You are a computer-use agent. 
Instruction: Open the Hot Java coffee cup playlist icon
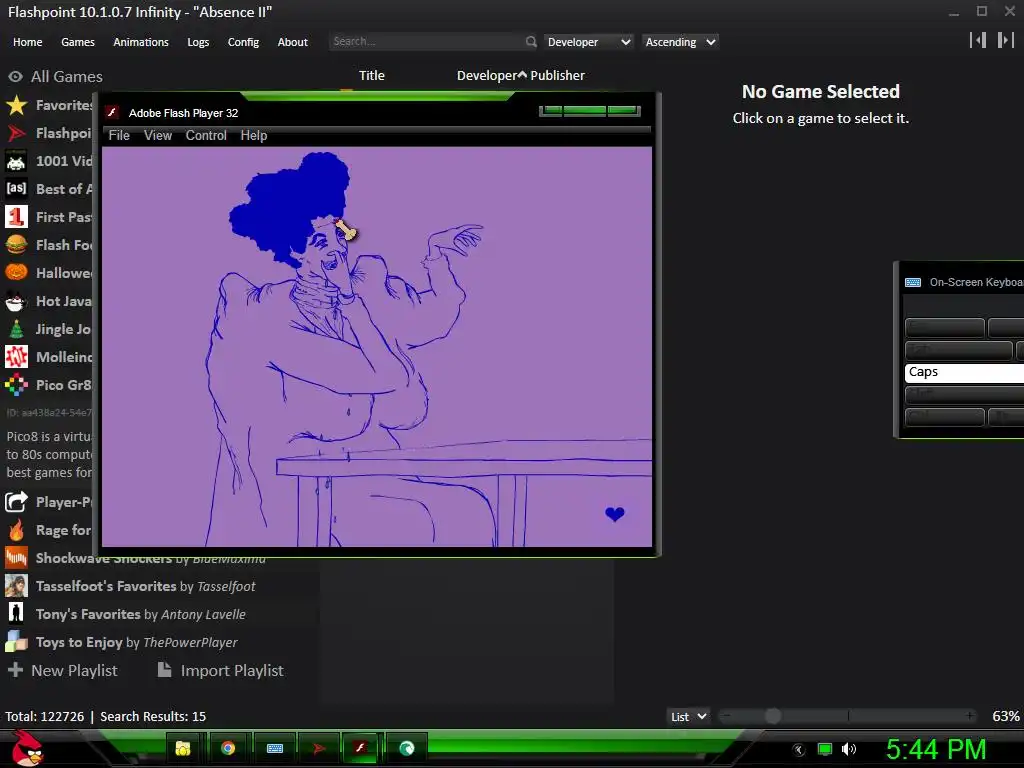(x=16, y=301)
